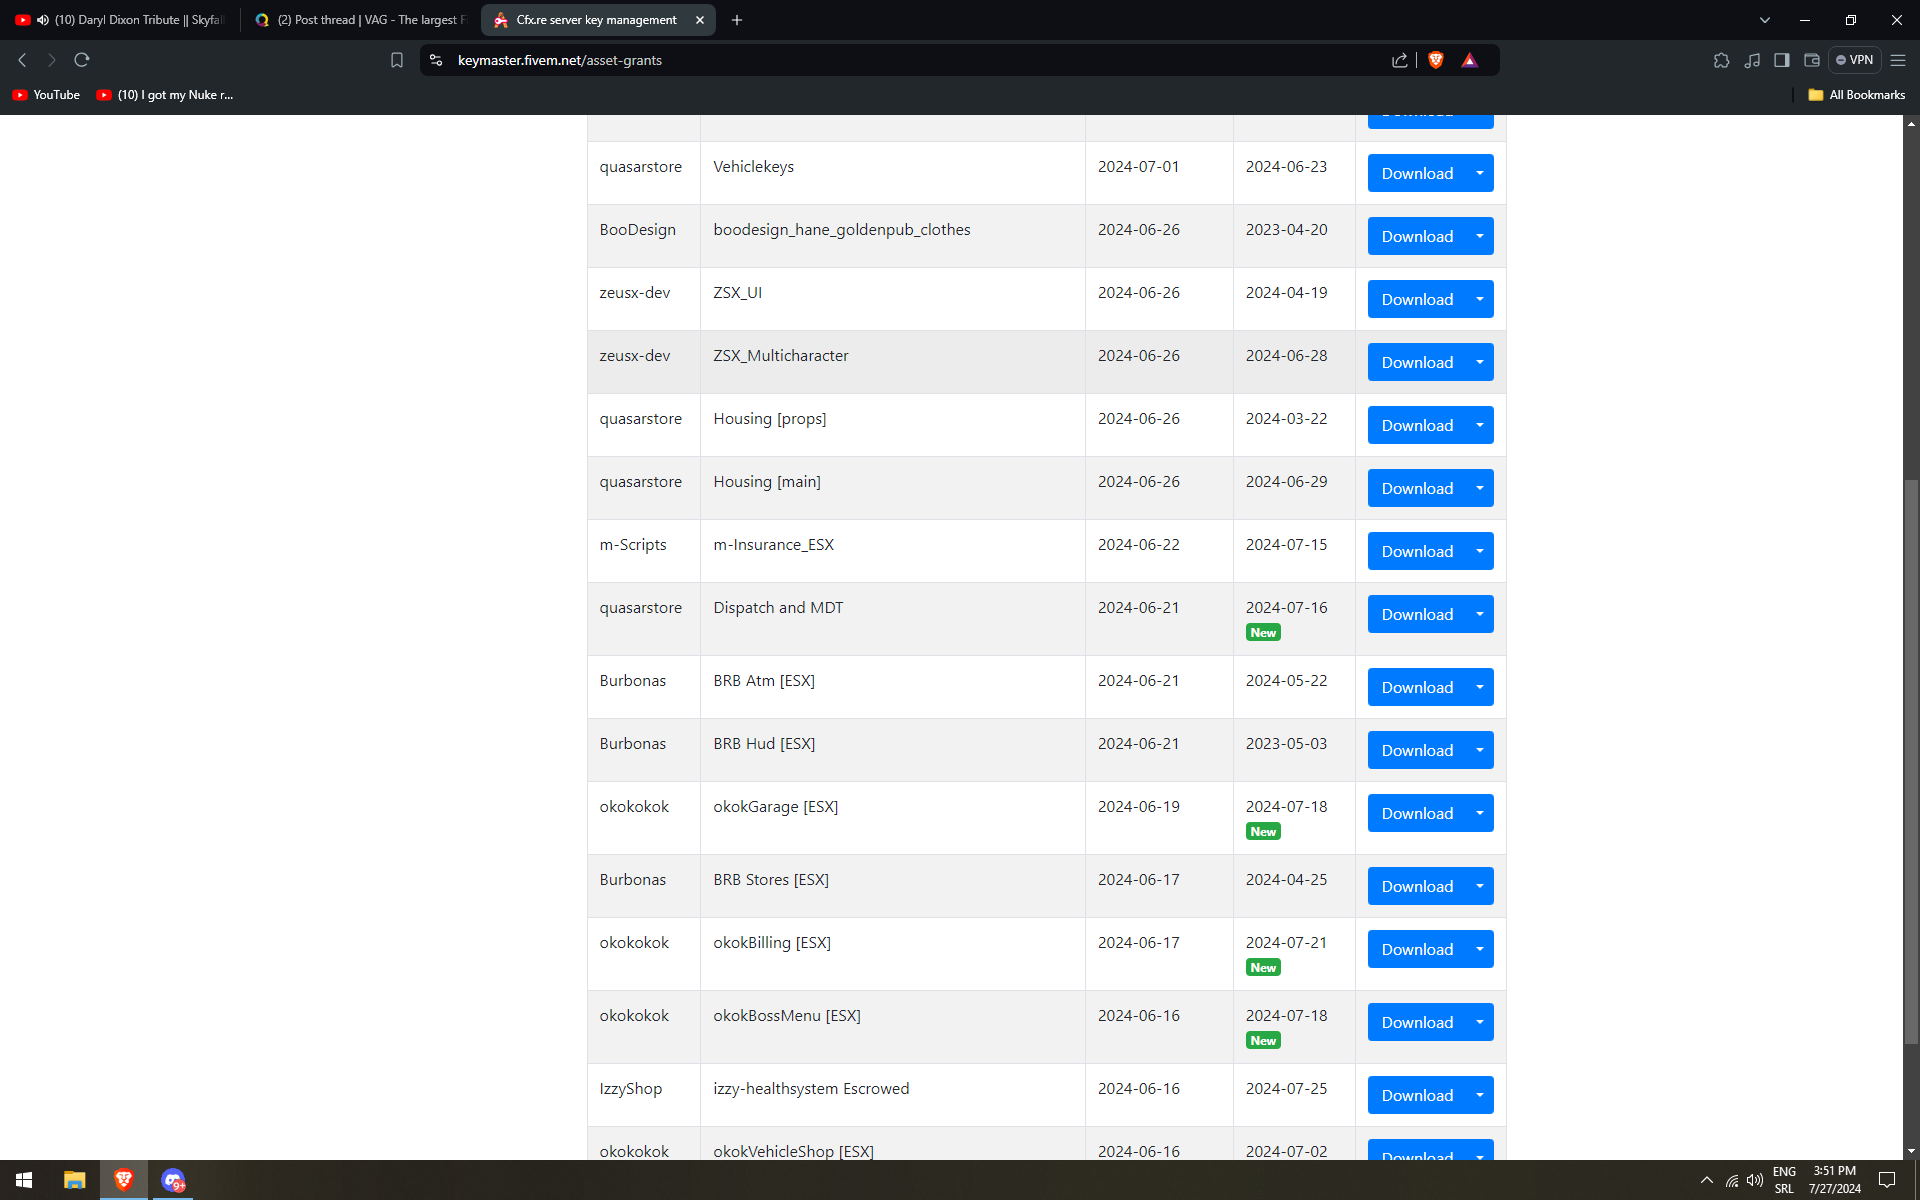This screenshot has width=1920, height=1200.
Task: Open the network status tray icon
Action: pos(1732,1180)
